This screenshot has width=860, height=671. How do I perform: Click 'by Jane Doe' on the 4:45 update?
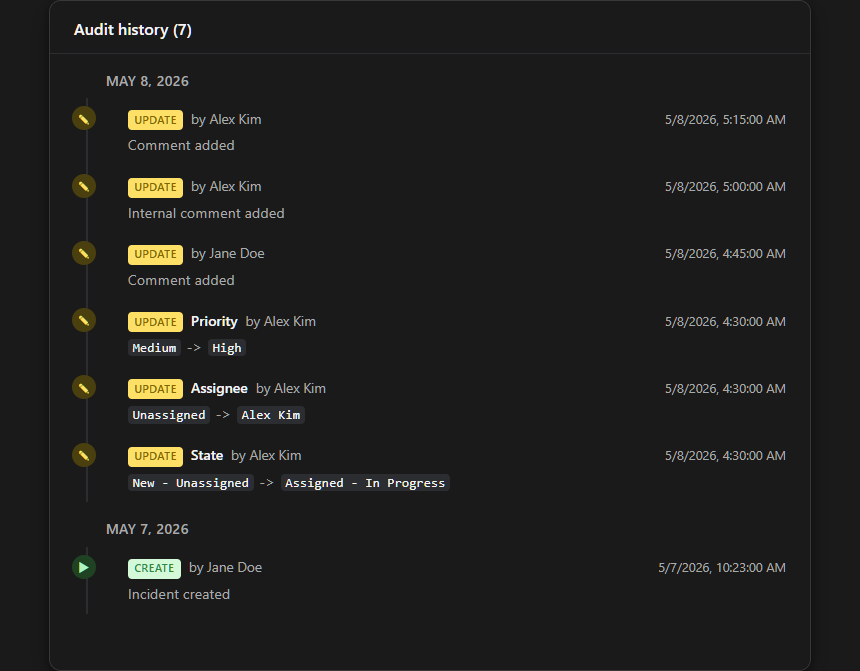coord(228,253)
